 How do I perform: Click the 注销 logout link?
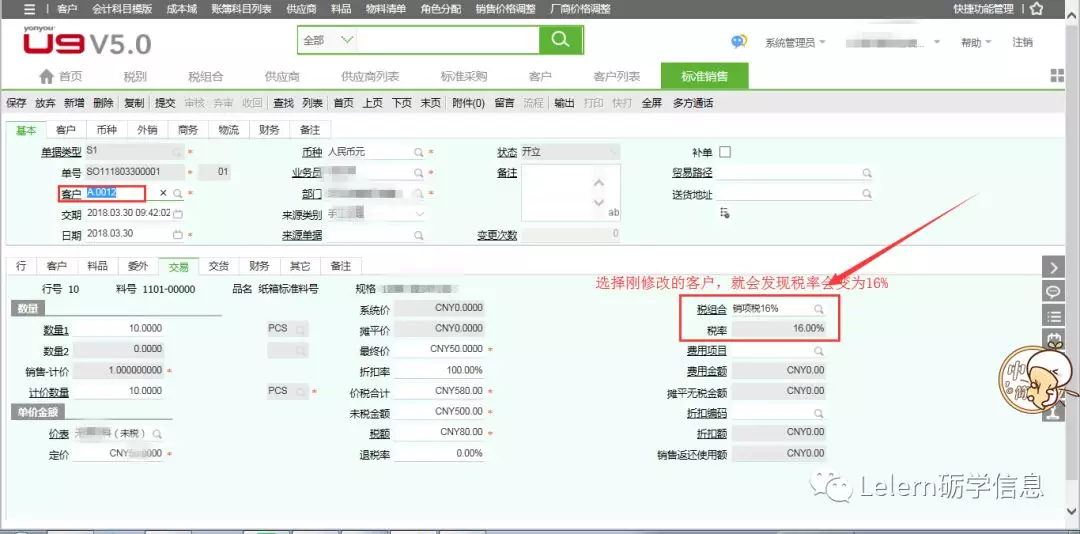coord(1022,43)
